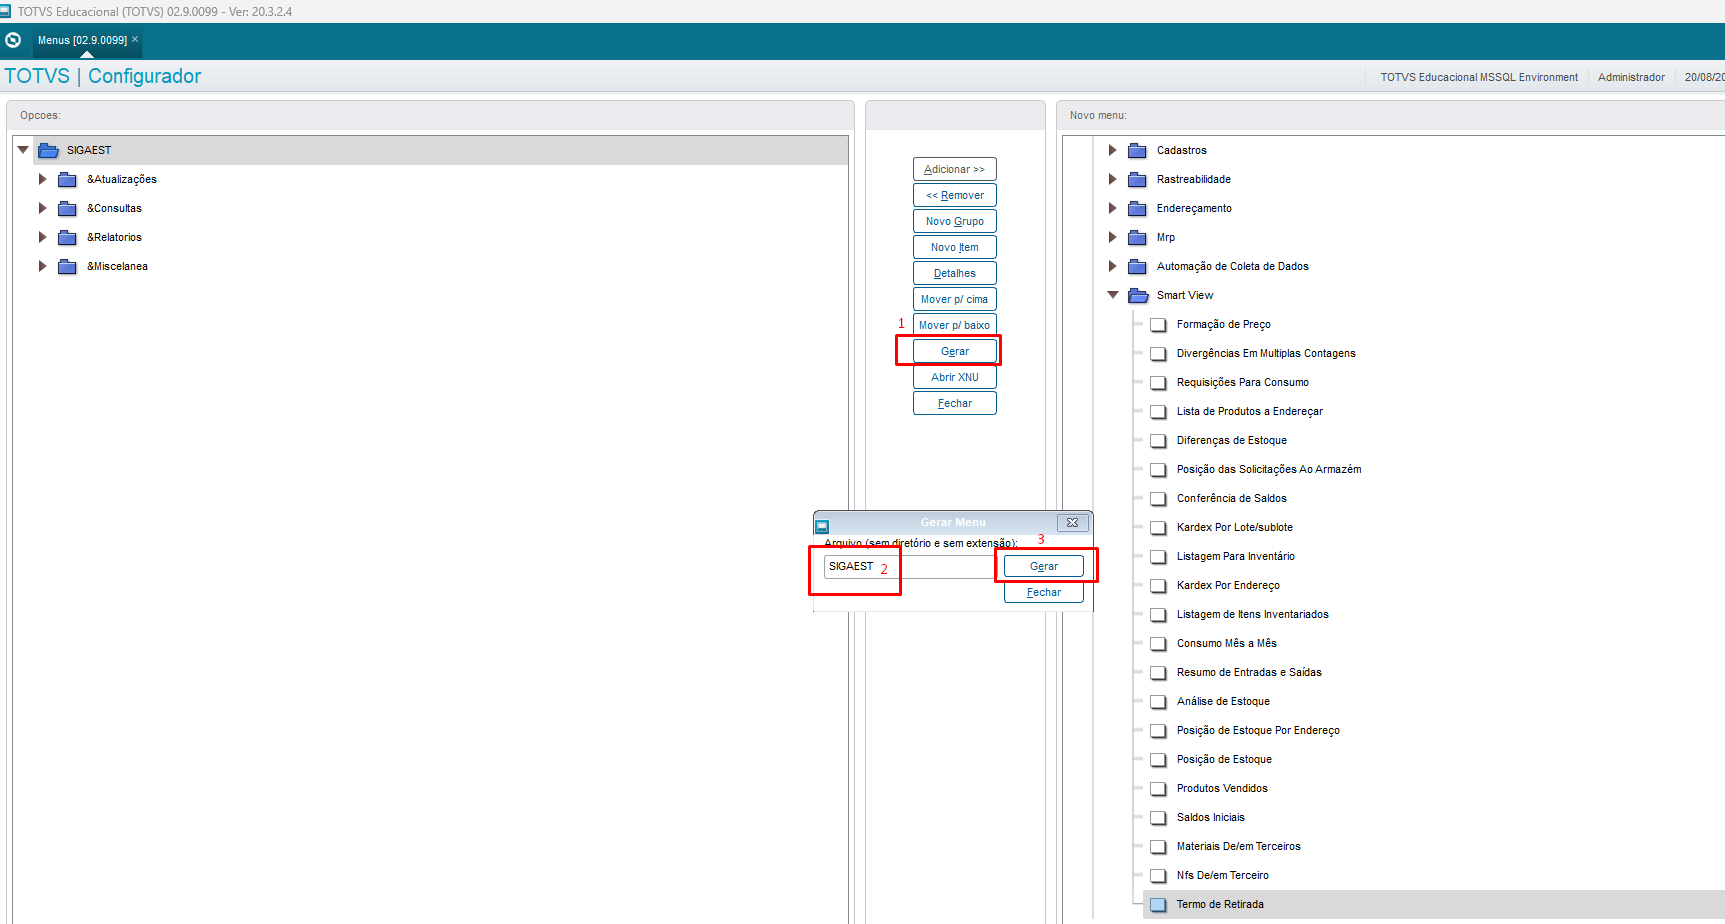Click Mover p/ baixo button
The width and height of the screenshot is (1725, 924).
click(x=955, y=325)
